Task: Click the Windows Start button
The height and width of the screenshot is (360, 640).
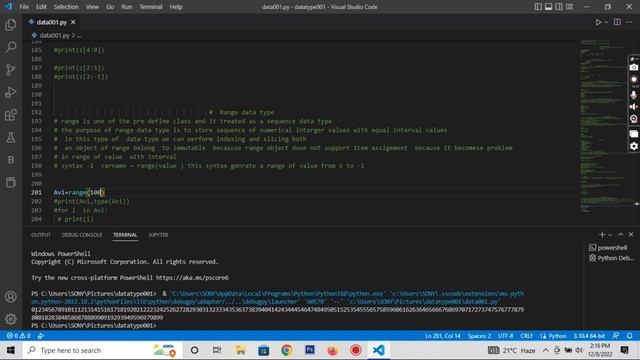Action: (x=11, y=350)
